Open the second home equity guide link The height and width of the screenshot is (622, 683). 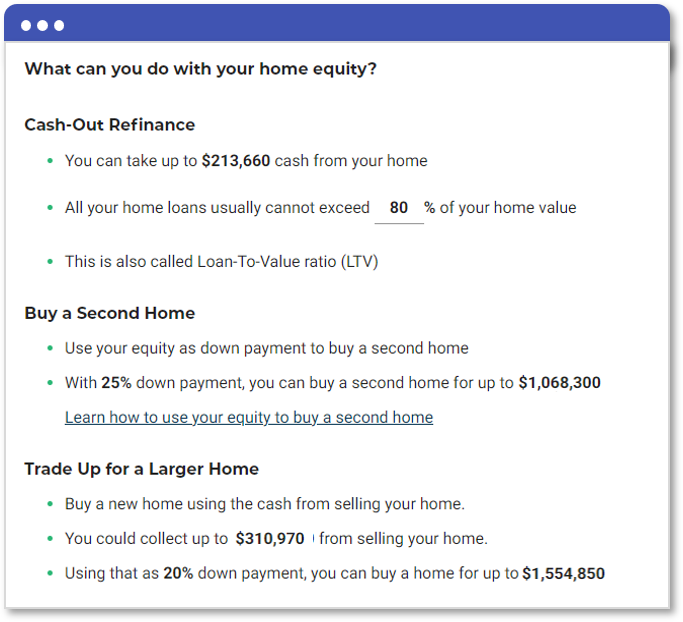point(249,417)
